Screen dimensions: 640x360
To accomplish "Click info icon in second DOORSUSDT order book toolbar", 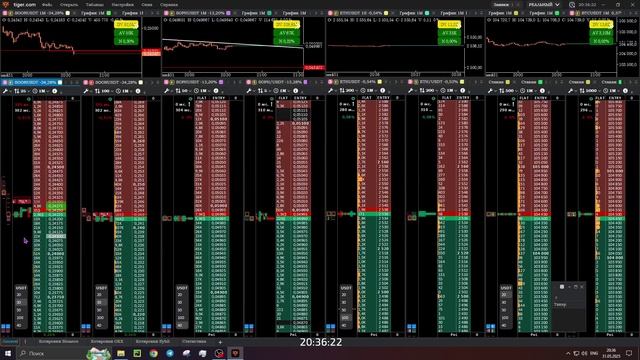I will pos(138,91).
